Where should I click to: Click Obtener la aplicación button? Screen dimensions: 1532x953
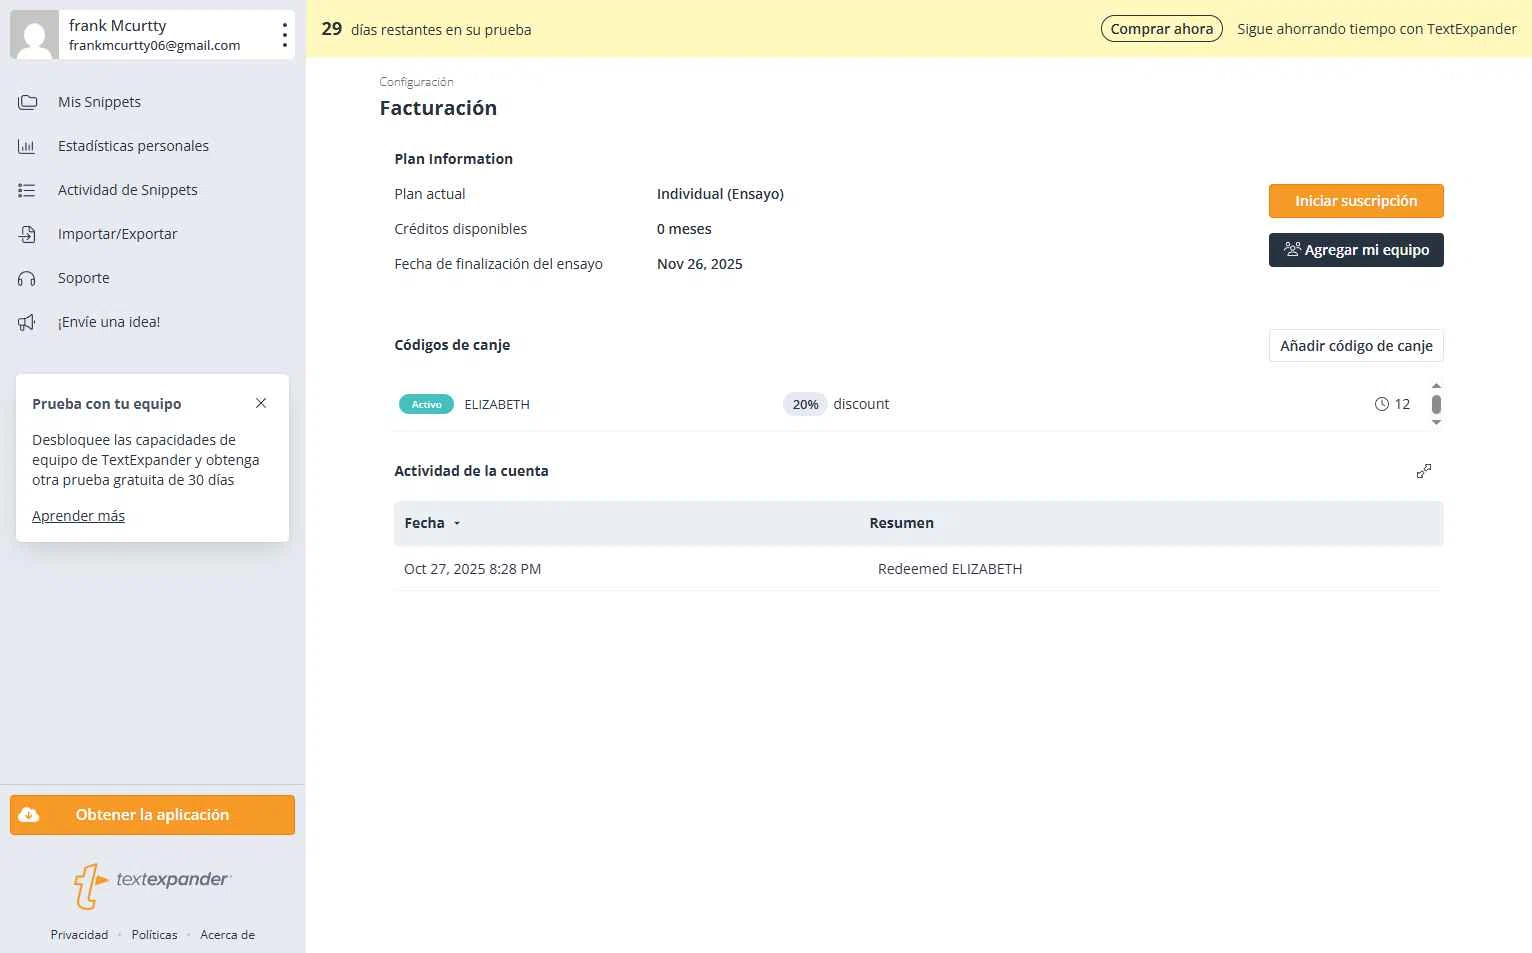[x=152, y=815]
